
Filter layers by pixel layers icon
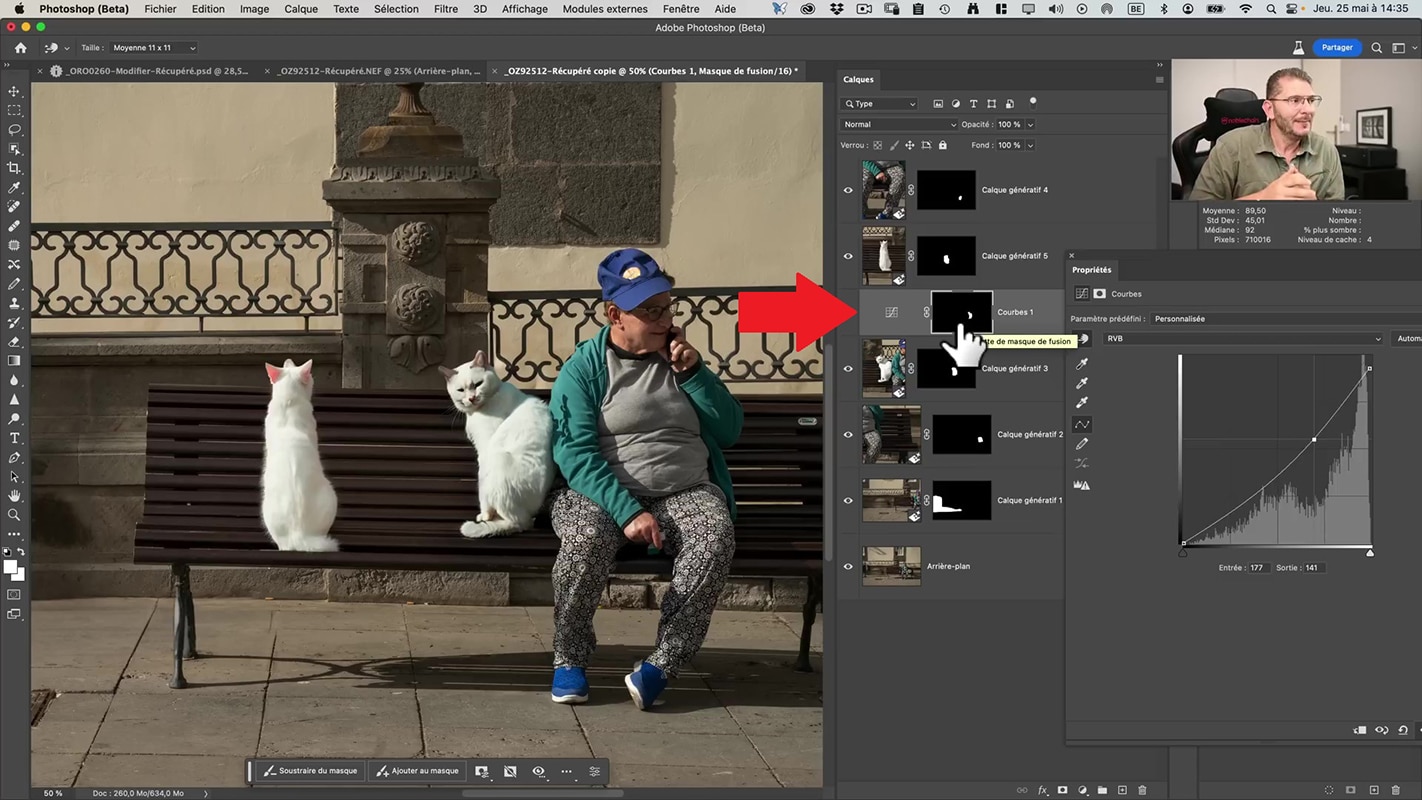pyautogui.click(x=938, y=104)
